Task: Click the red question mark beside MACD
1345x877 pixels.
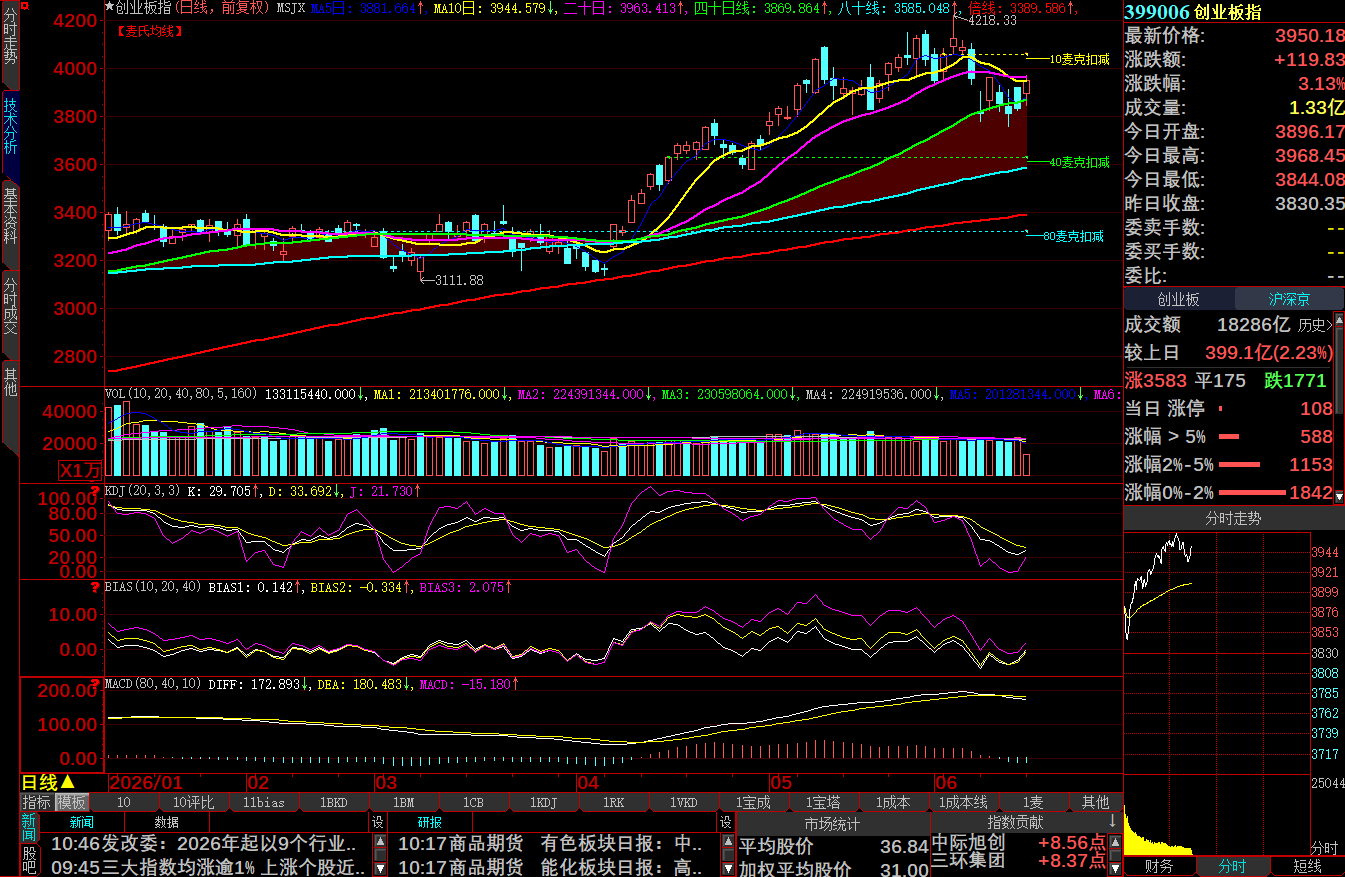Action: coord(96,684)
